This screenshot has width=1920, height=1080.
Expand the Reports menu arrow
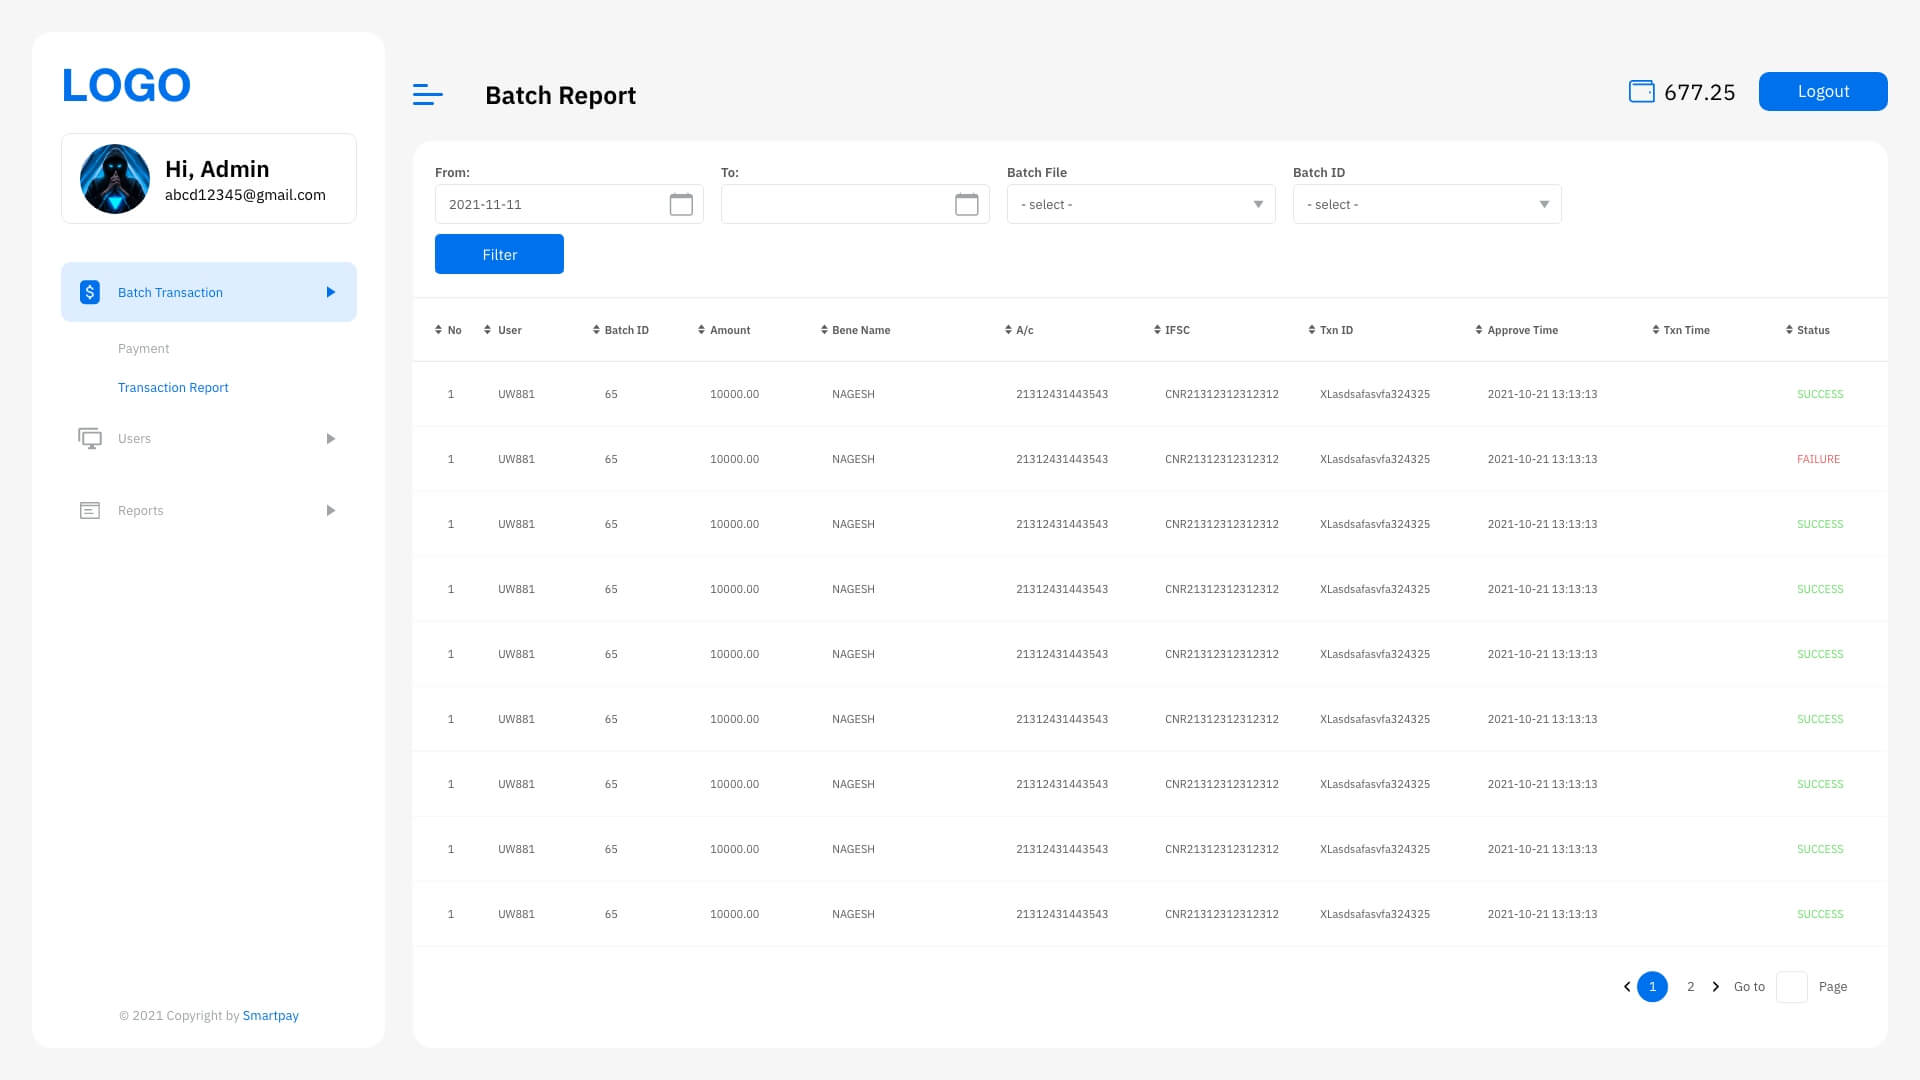coord(331,511)
